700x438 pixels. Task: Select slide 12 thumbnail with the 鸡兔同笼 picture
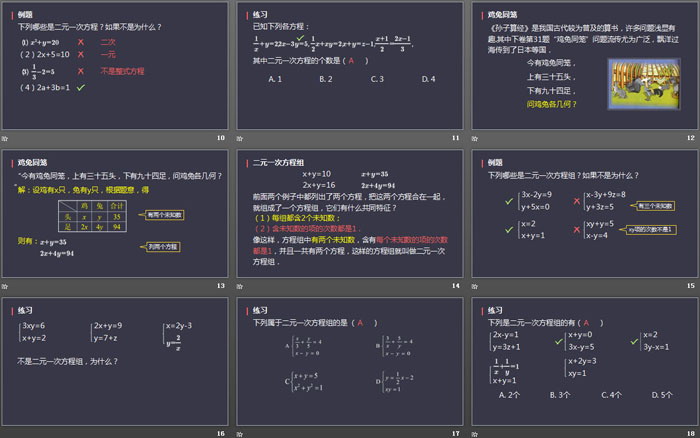[585, 66]
